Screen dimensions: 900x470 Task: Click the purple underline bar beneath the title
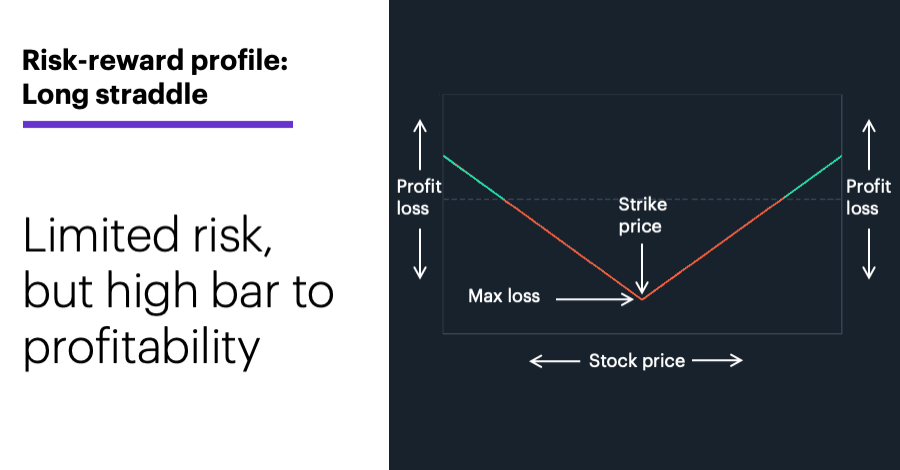(158, 124)
